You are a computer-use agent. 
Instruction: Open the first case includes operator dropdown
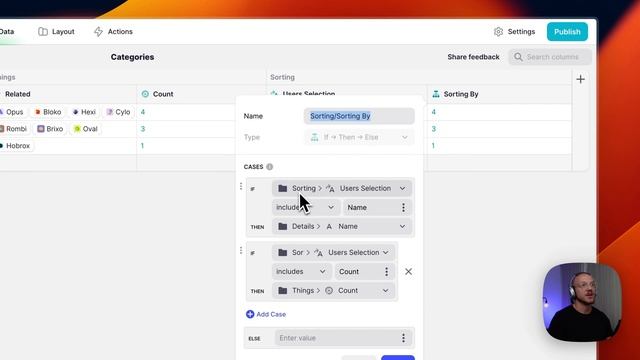(x=306, y=207)
